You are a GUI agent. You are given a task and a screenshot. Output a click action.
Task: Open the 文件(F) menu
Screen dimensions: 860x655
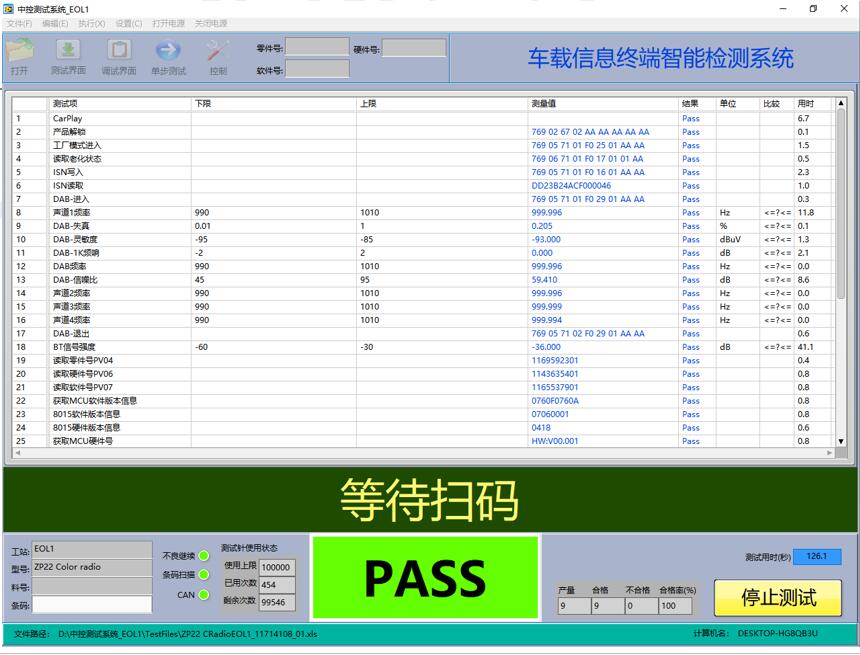(20, 24)
